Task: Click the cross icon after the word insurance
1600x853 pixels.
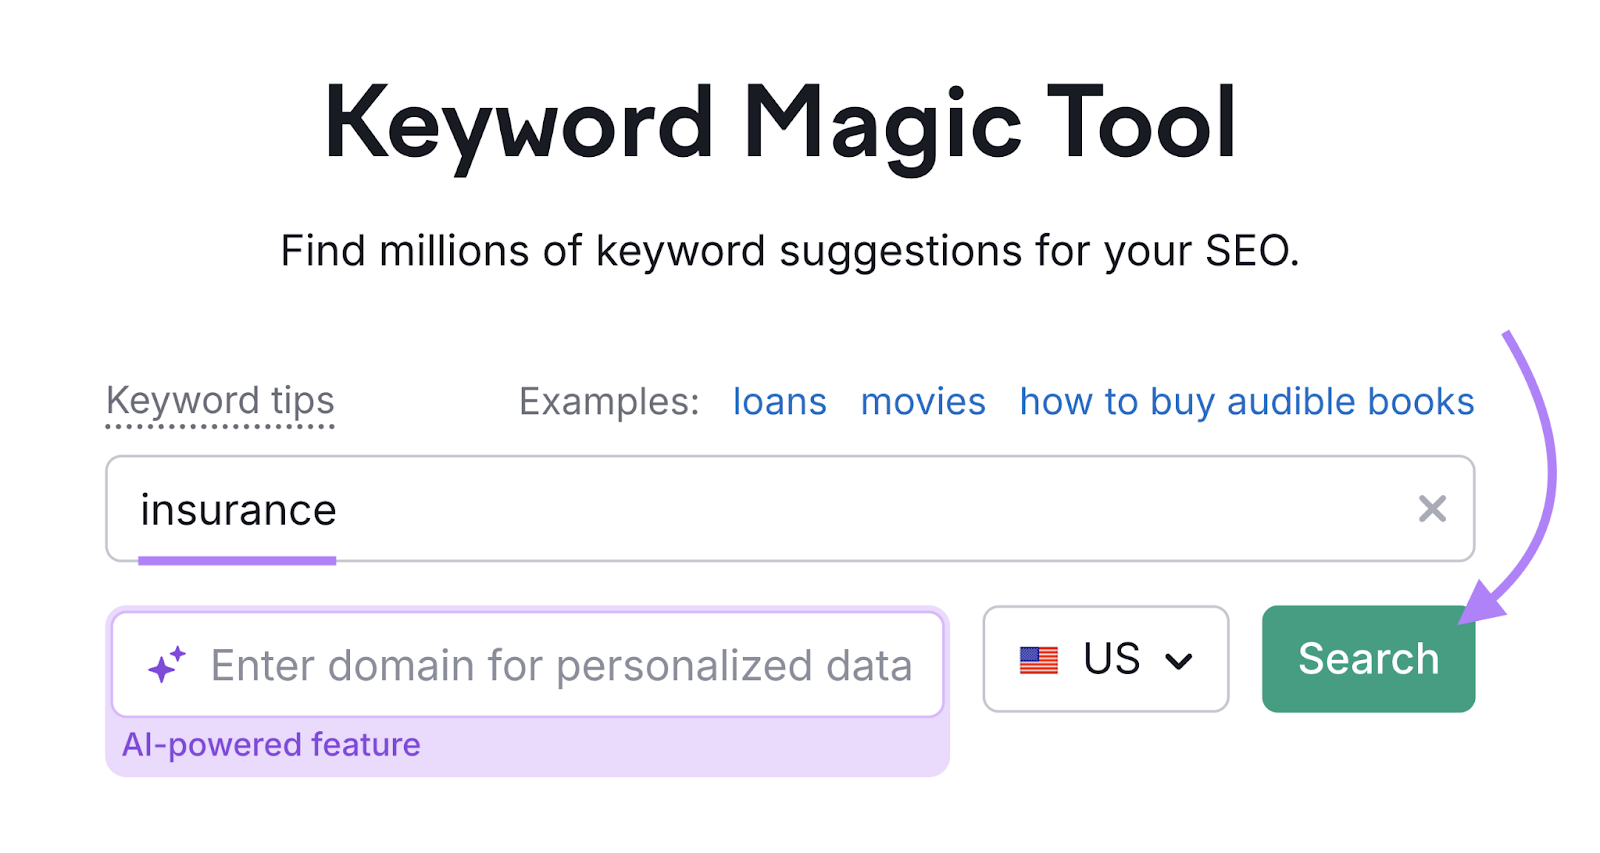Action: (1433, 509)
